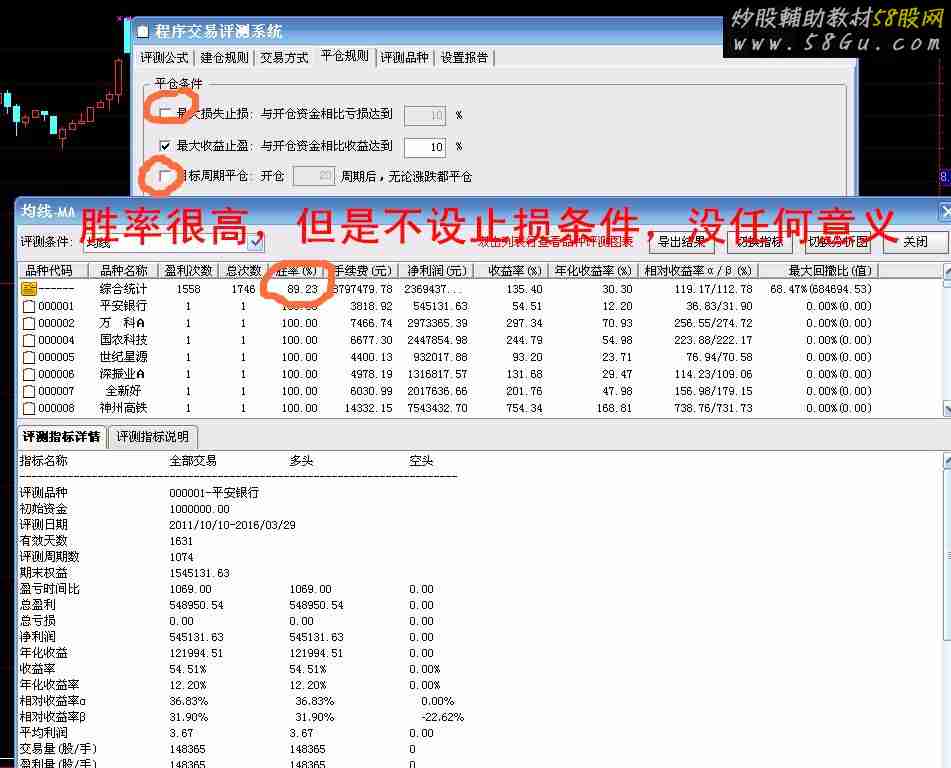Click the 最大收益止盈 percent input field
Viewport: 951px width, 768px height.
425,147
